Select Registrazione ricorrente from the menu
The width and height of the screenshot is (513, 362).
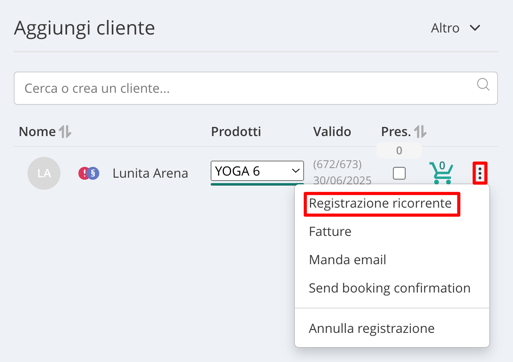coord(380,203)
